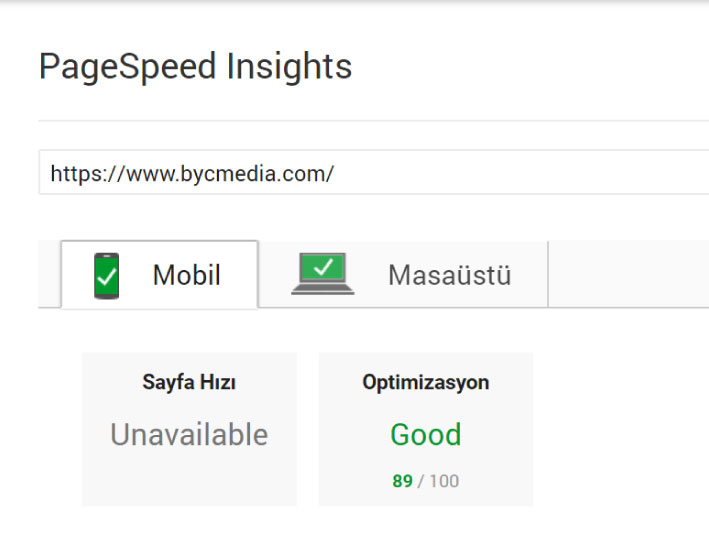Click the checkmark on laptop screen icon
Image resolution: width=709 pixels, height=534 pixels.
coord(323,266)
